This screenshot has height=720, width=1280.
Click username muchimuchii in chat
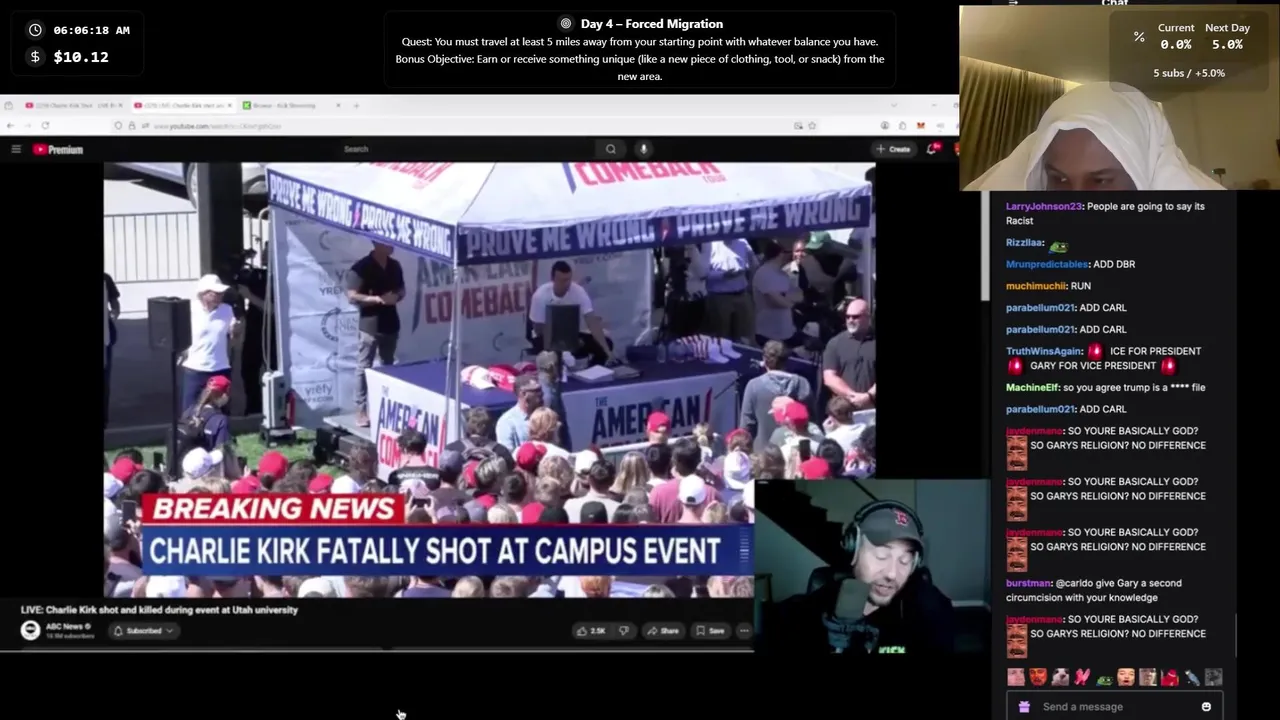click(1035, 286)
